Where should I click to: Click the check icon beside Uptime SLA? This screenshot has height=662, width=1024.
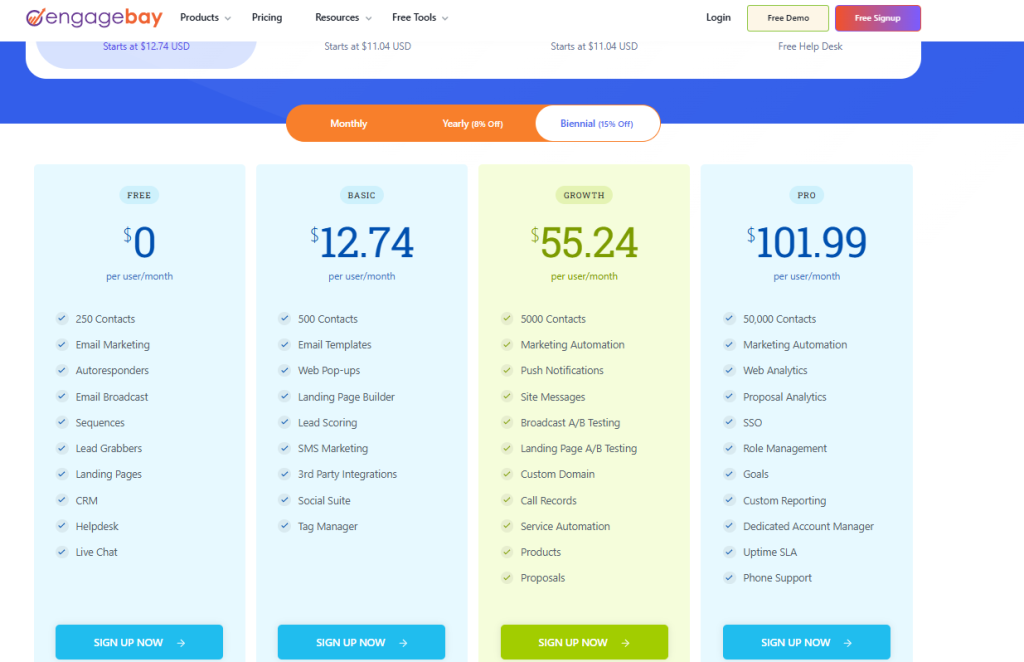[x=729, y=552]
